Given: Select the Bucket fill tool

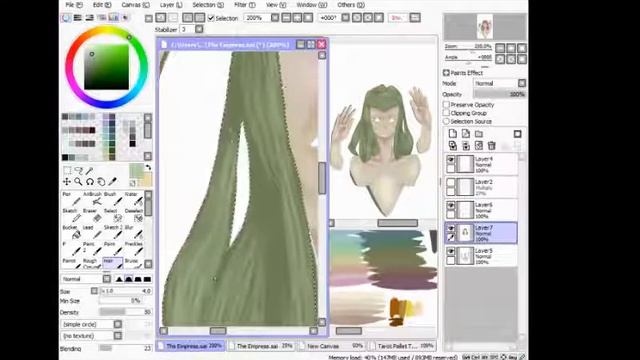Looking at the screenshot, I should [71, 232].
